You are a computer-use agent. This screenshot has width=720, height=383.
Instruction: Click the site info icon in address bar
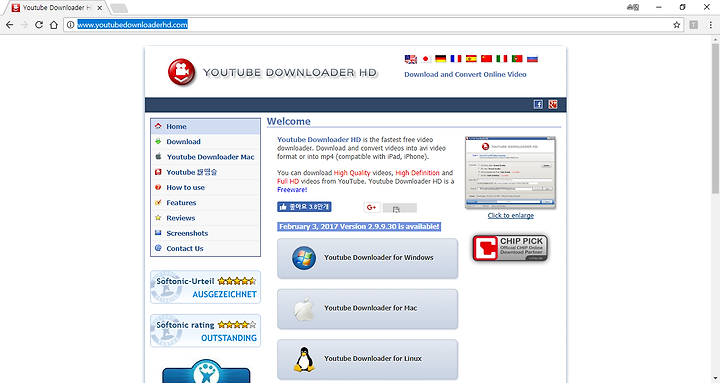click(70, 25)
